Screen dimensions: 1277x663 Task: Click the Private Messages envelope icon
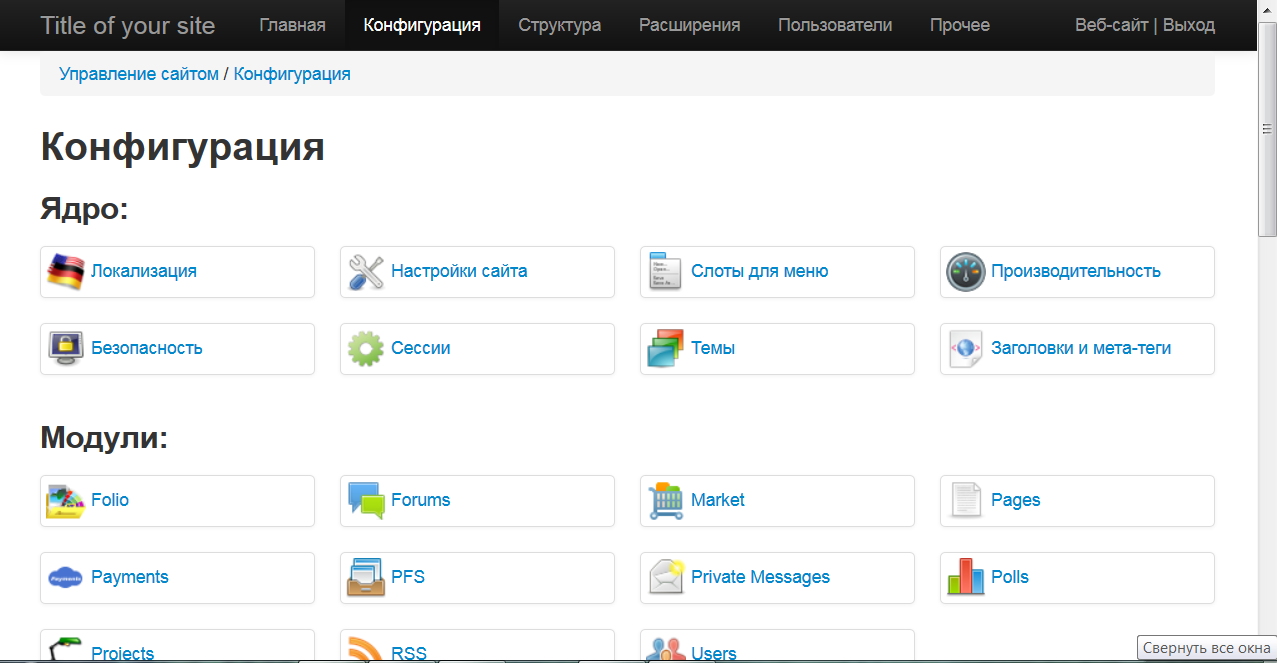point(666,578)
